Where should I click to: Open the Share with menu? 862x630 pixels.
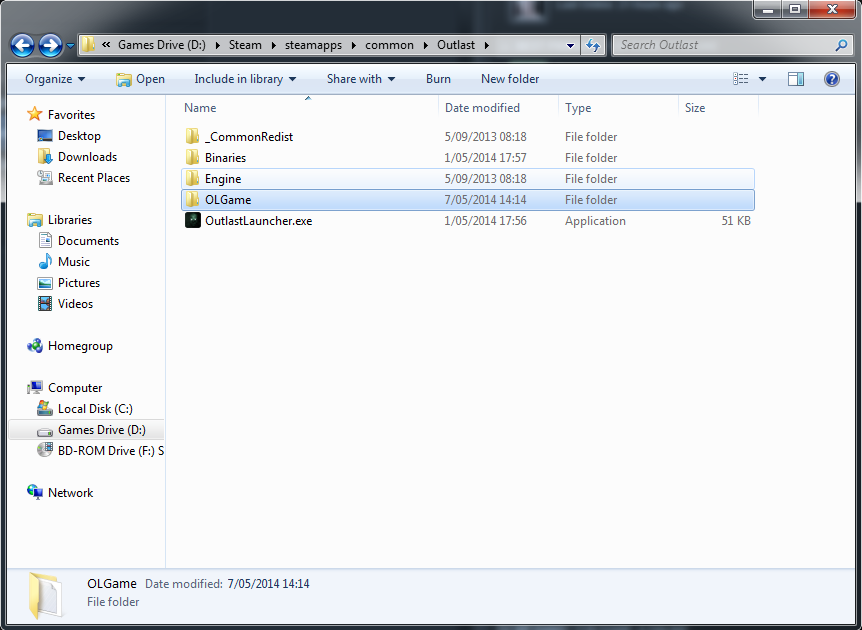coord(361,79)
